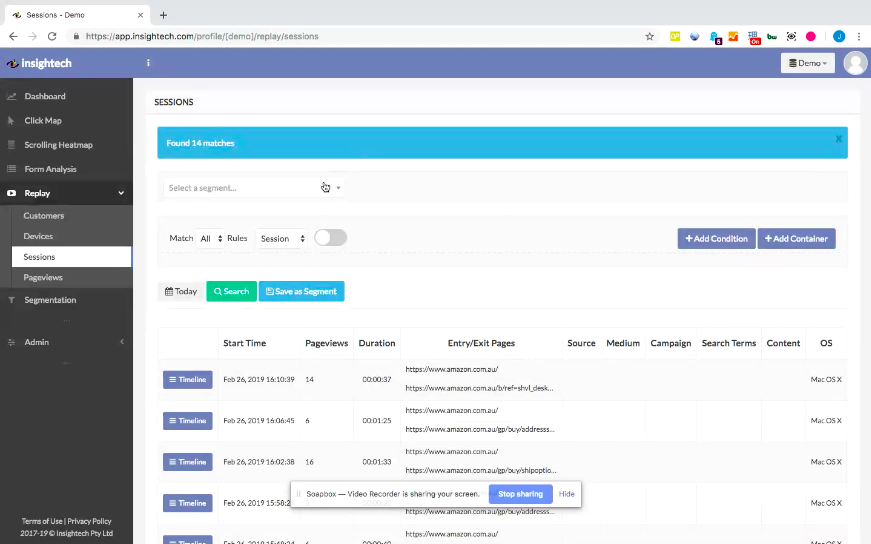This screenshot has height=544, width=871.
Task: Collapse the Replay menu section
Action: point(66,193)
